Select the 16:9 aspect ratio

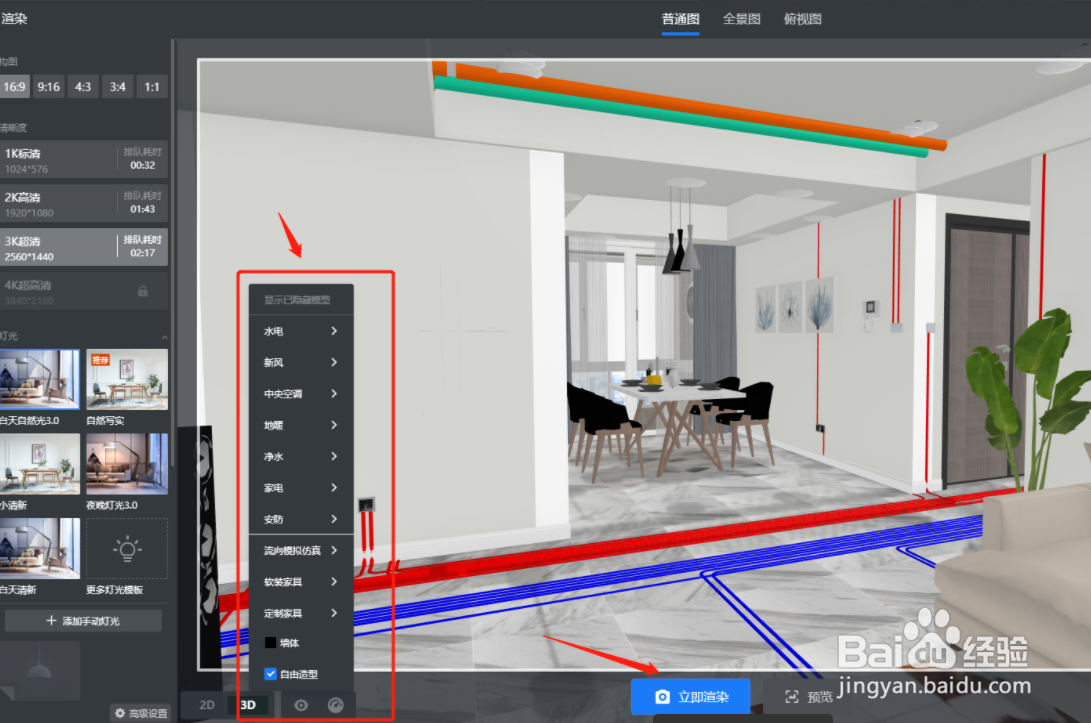pos(14,87)
